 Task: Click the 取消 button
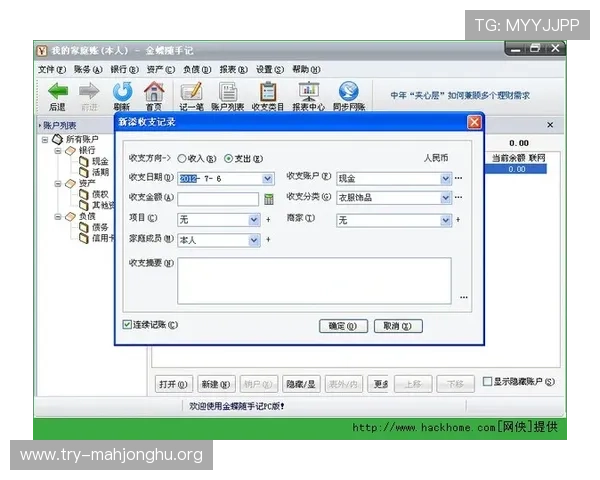coord(398,326)
